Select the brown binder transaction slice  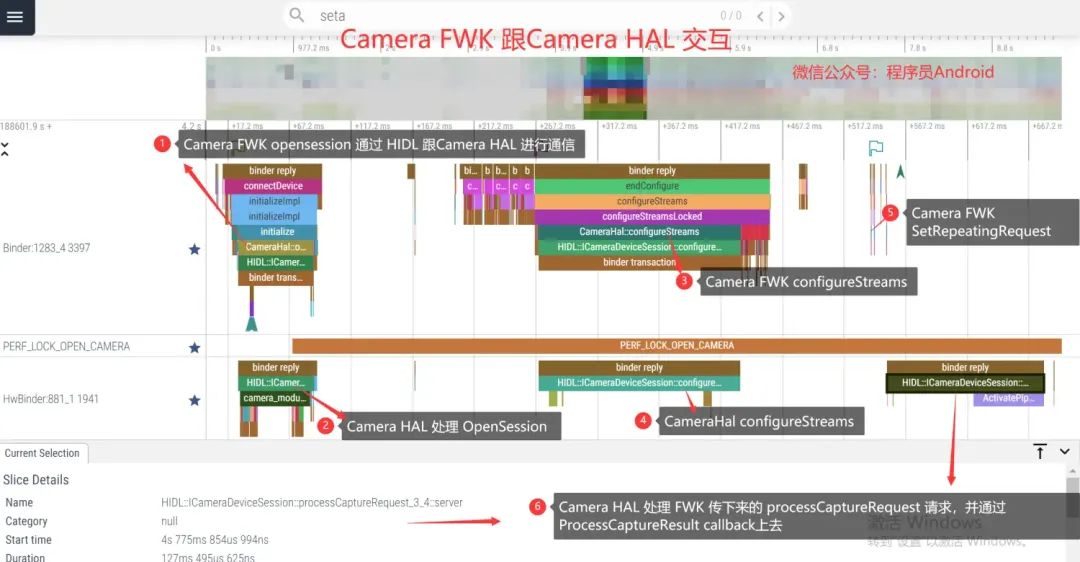click(x=639, y=262)
